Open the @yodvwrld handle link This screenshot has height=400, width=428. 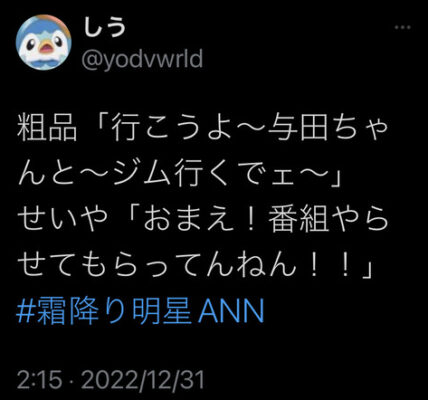click(142, 59)
